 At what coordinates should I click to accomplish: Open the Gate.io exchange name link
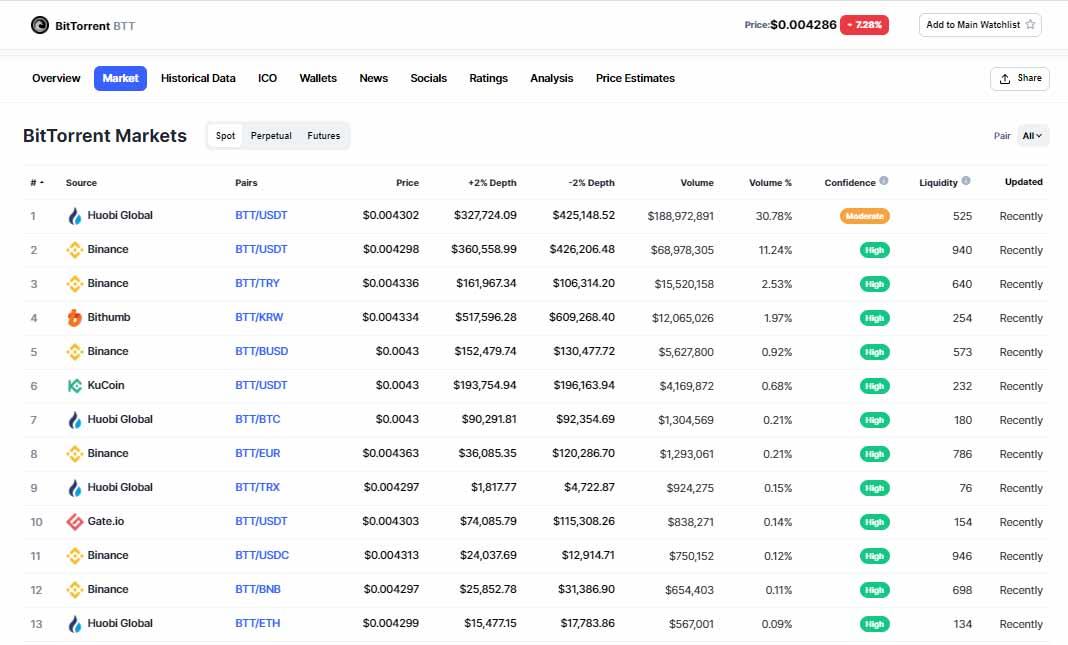(x=106, y=522)
